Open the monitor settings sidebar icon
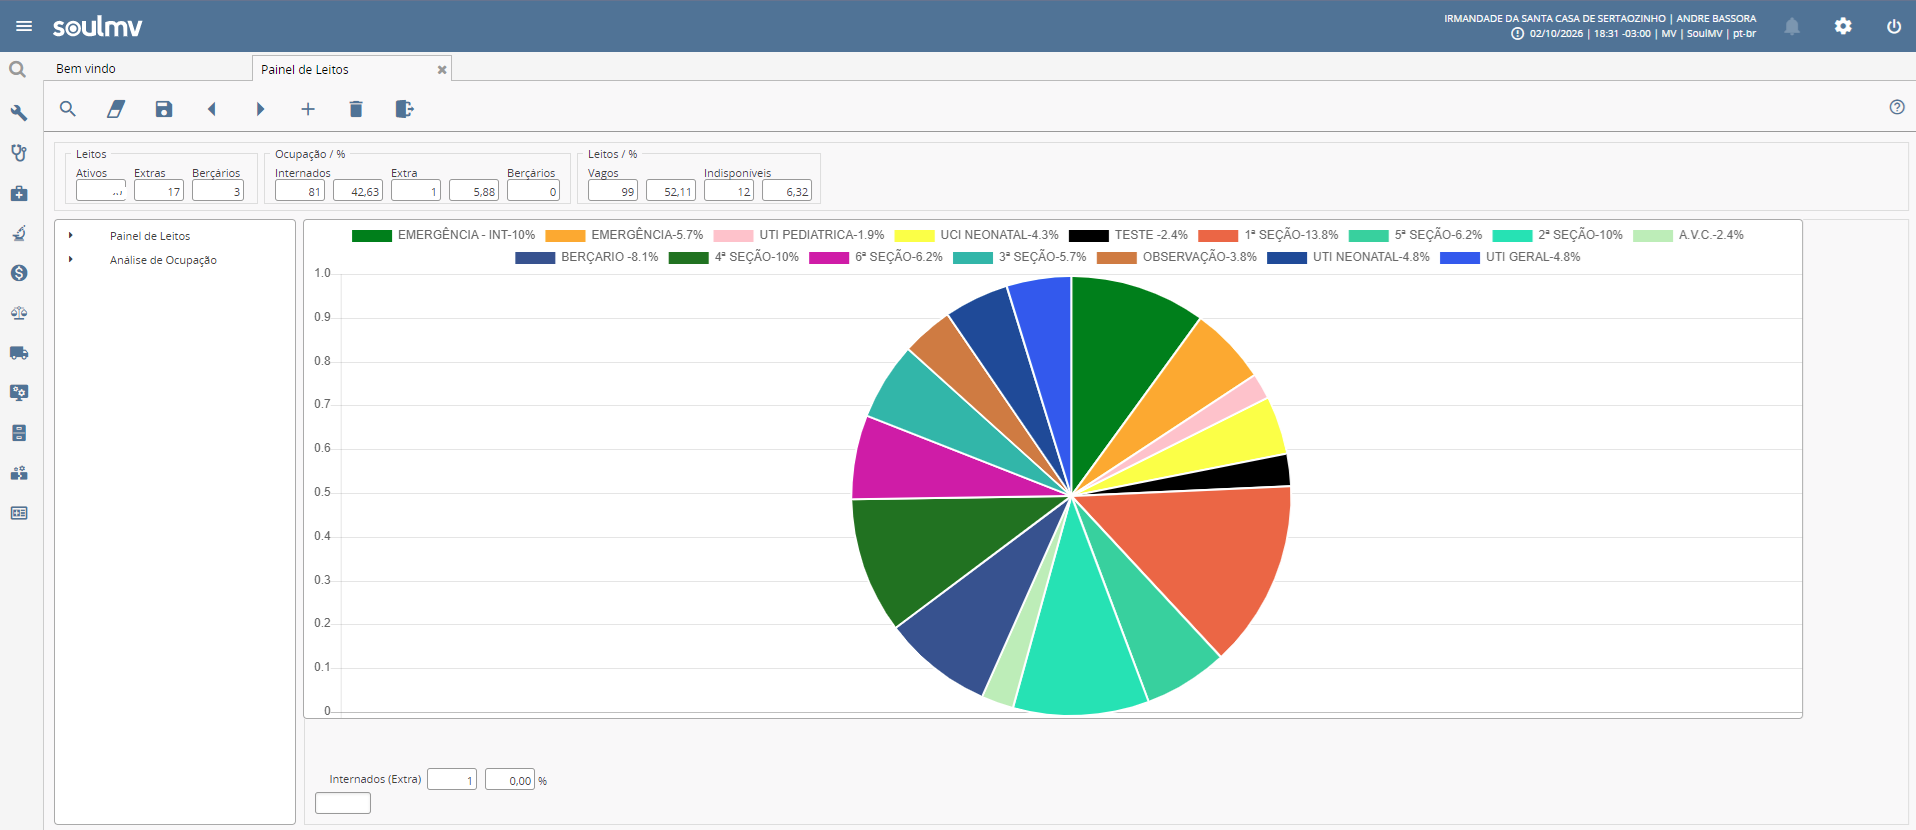The height and width of the screenshot is (830, 1916). [19, 393]
